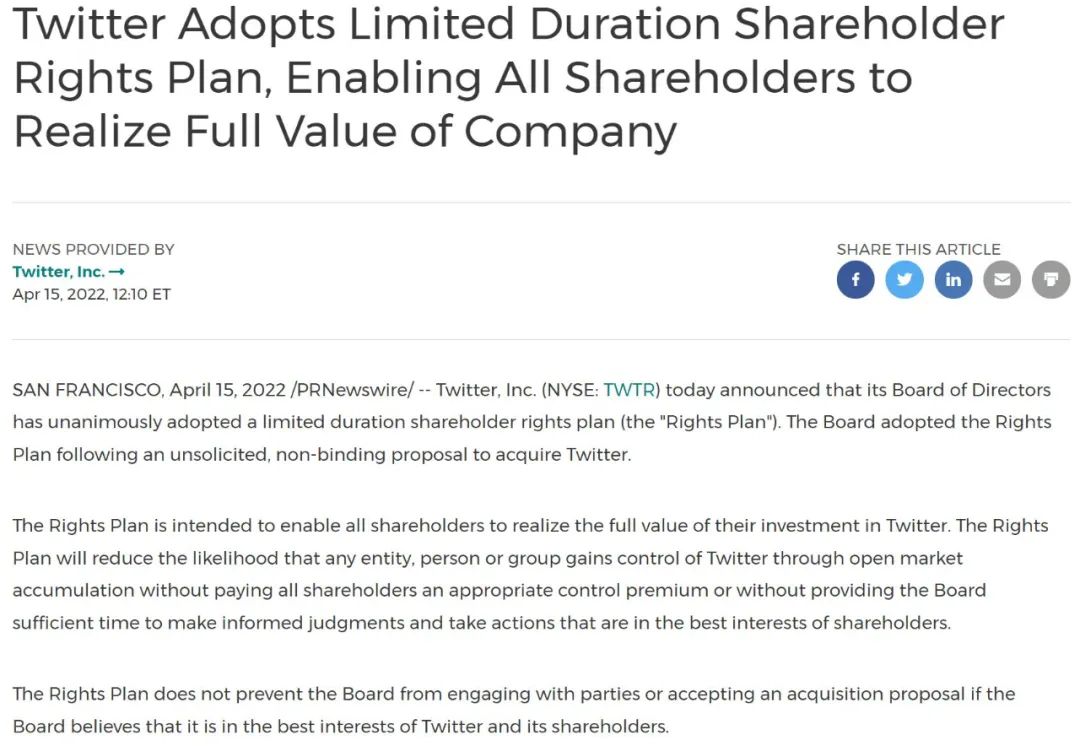This screenshot has width=1080, height=746.
Task: Click the print article icon
Action: pos(1050,280)
